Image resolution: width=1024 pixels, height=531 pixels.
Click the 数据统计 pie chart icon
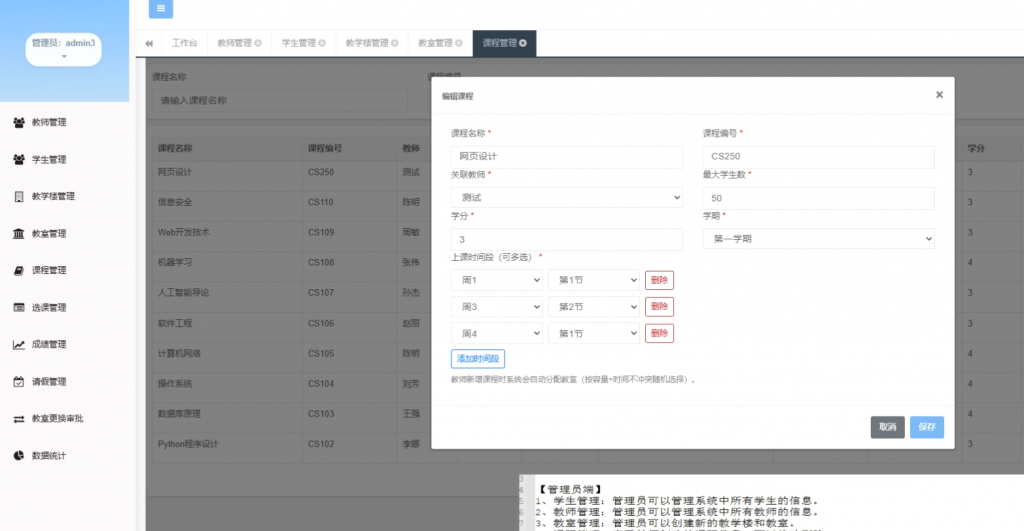pos(19,455)
